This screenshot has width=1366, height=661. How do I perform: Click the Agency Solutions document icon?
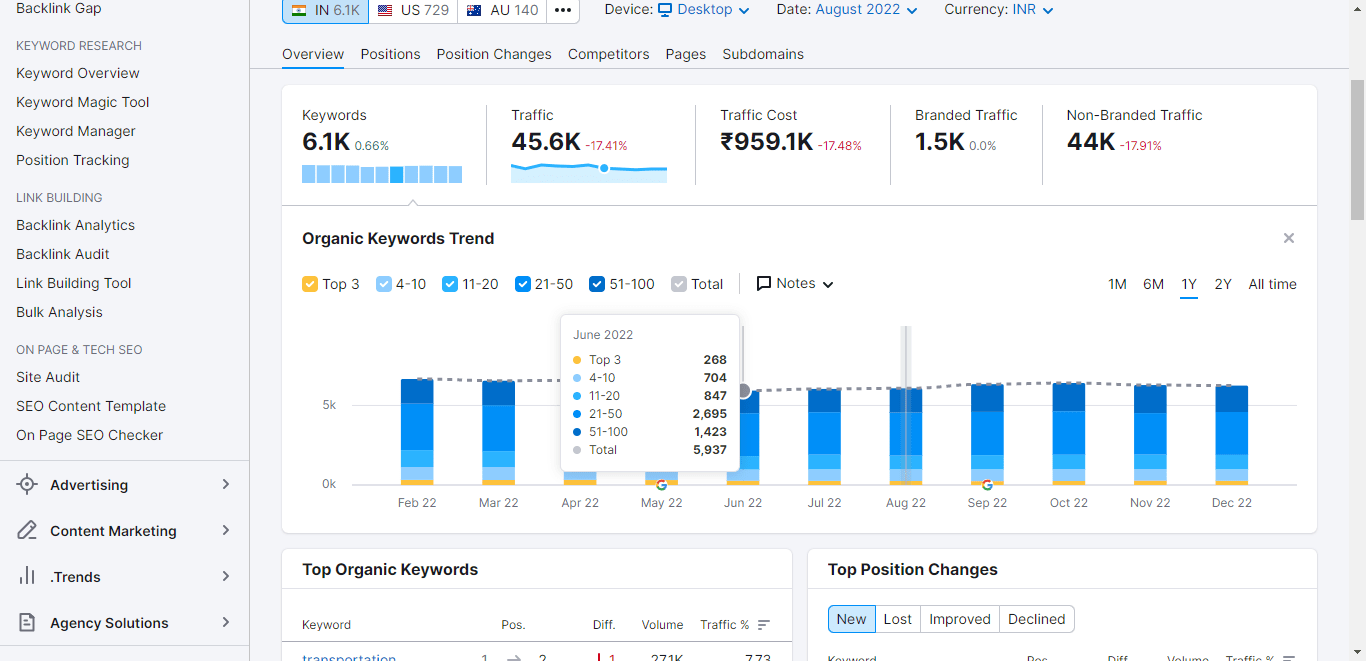[27, 623]
